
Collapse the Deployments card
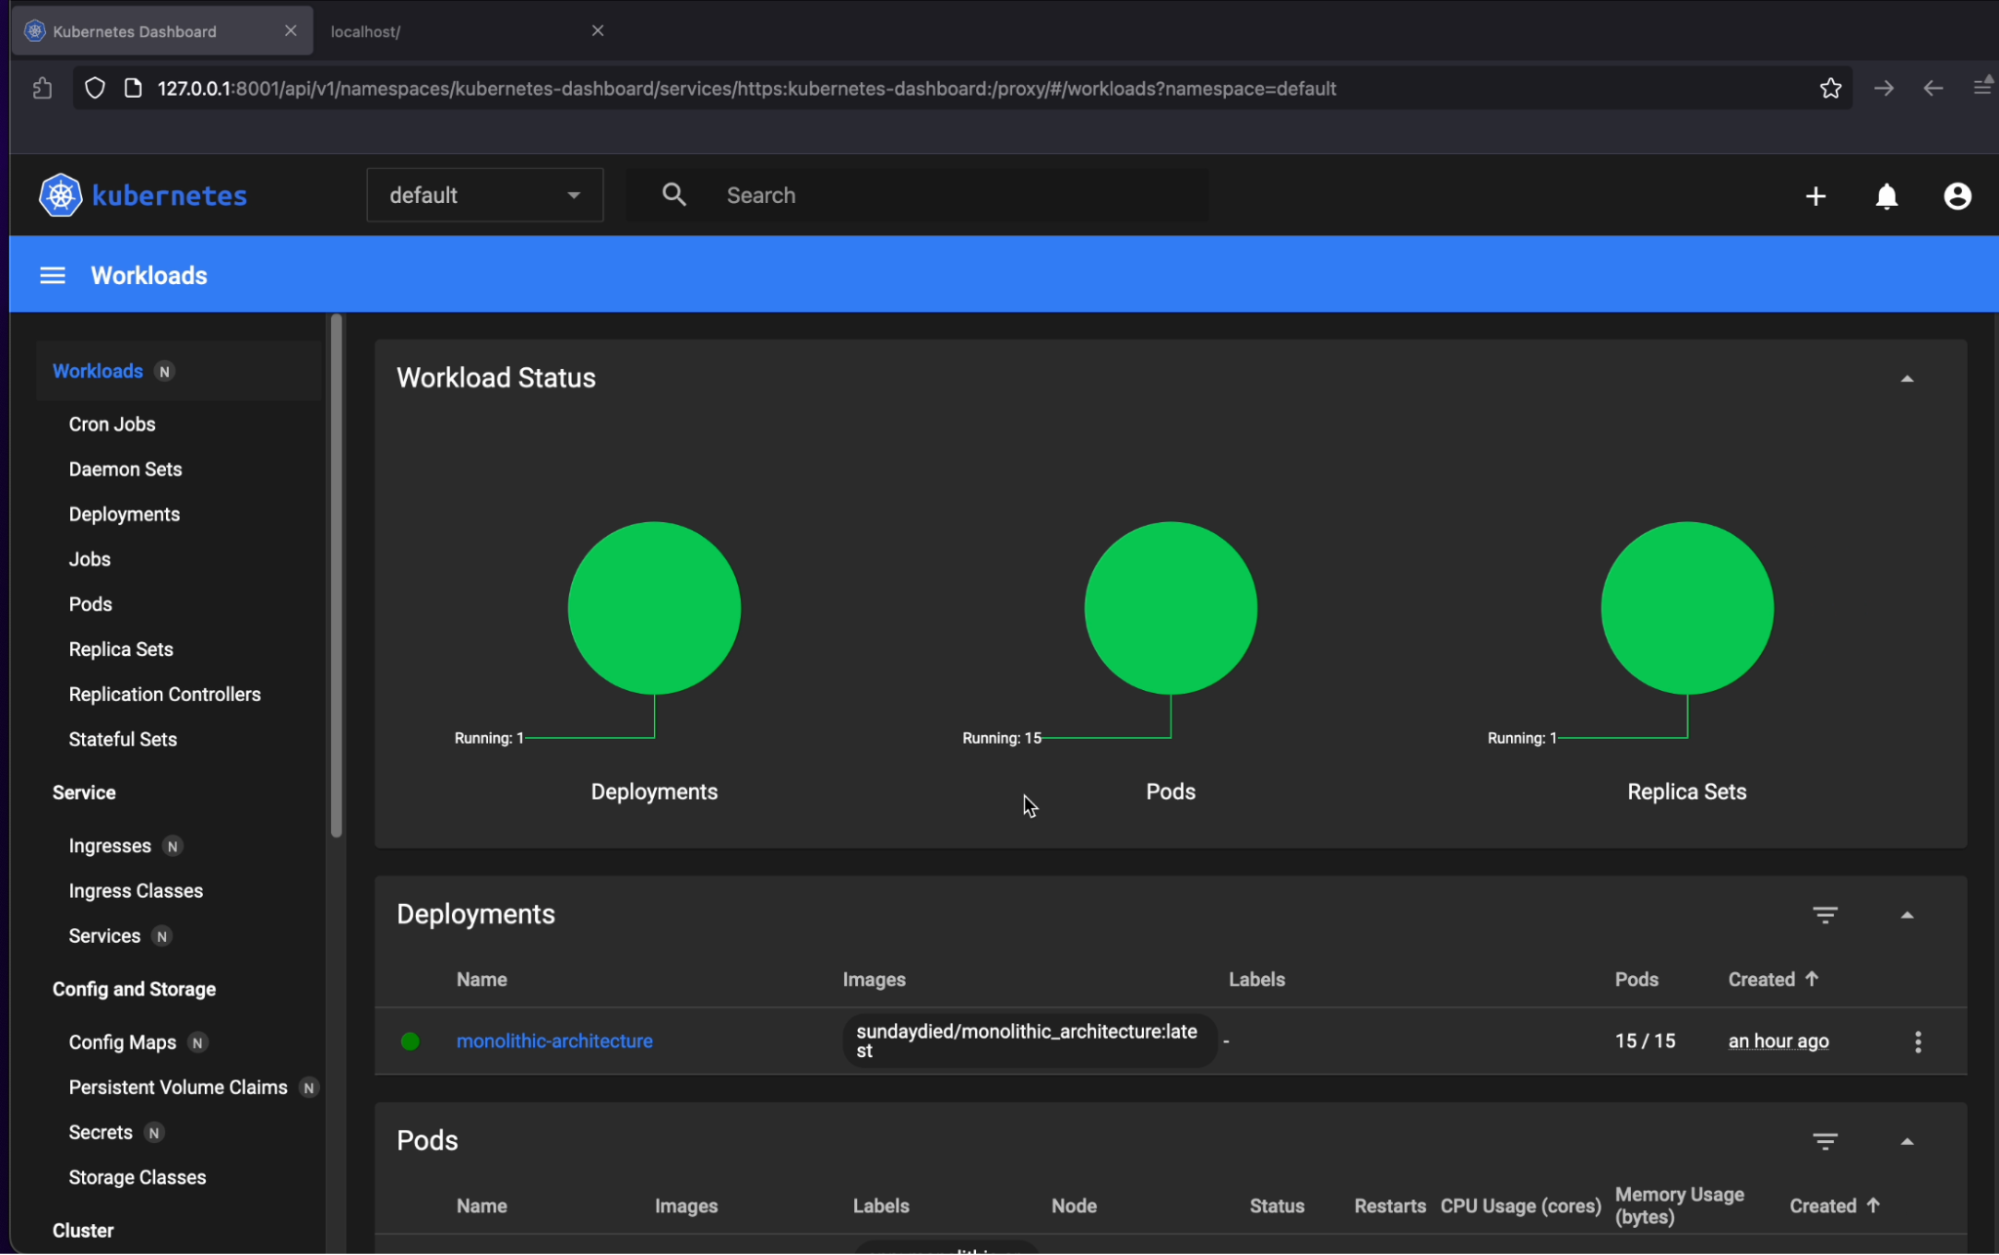(x=1907, y=915)
